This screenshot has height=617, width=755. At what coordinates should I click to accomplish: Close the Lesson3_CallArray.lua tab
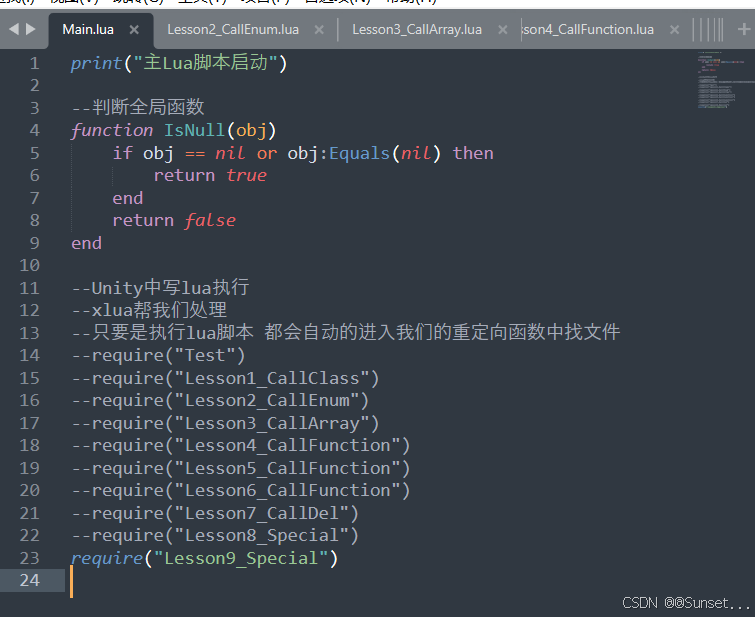click(x=503, y=30)
